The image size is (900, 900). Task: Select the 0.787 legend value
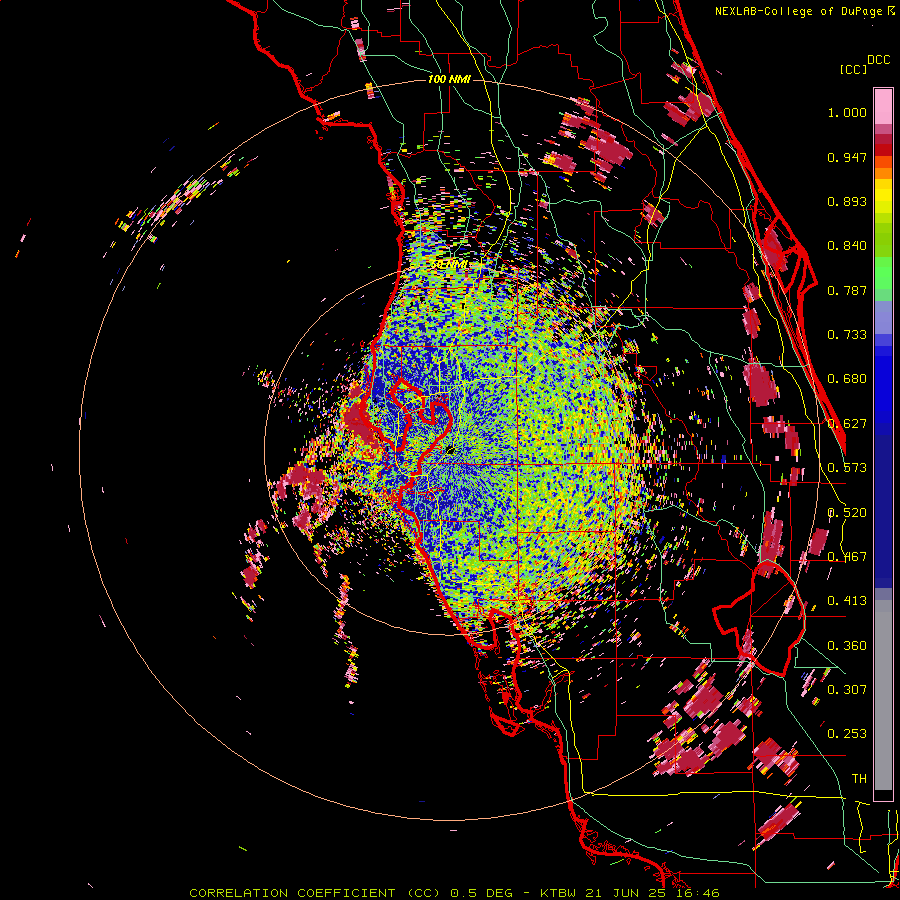(x=847, y=290)
